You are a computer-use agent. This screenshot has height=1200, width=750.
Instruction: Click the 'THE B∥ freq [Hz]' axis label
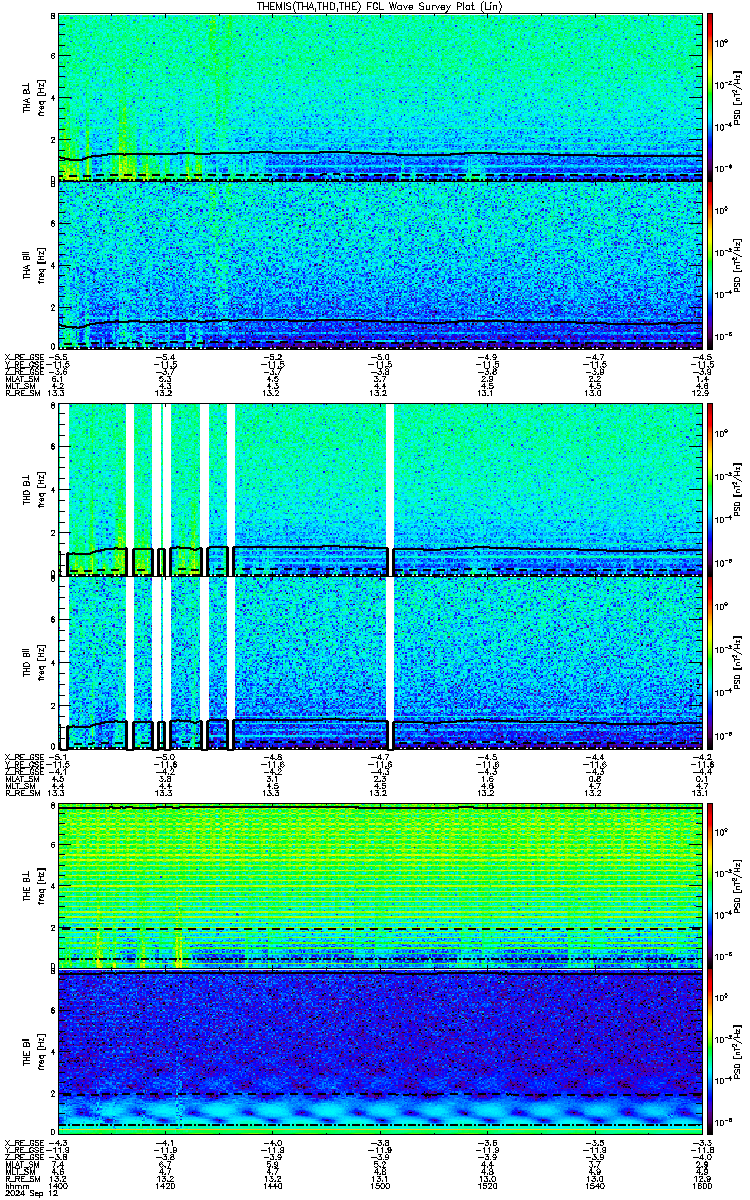click(x=35, y=1050)
